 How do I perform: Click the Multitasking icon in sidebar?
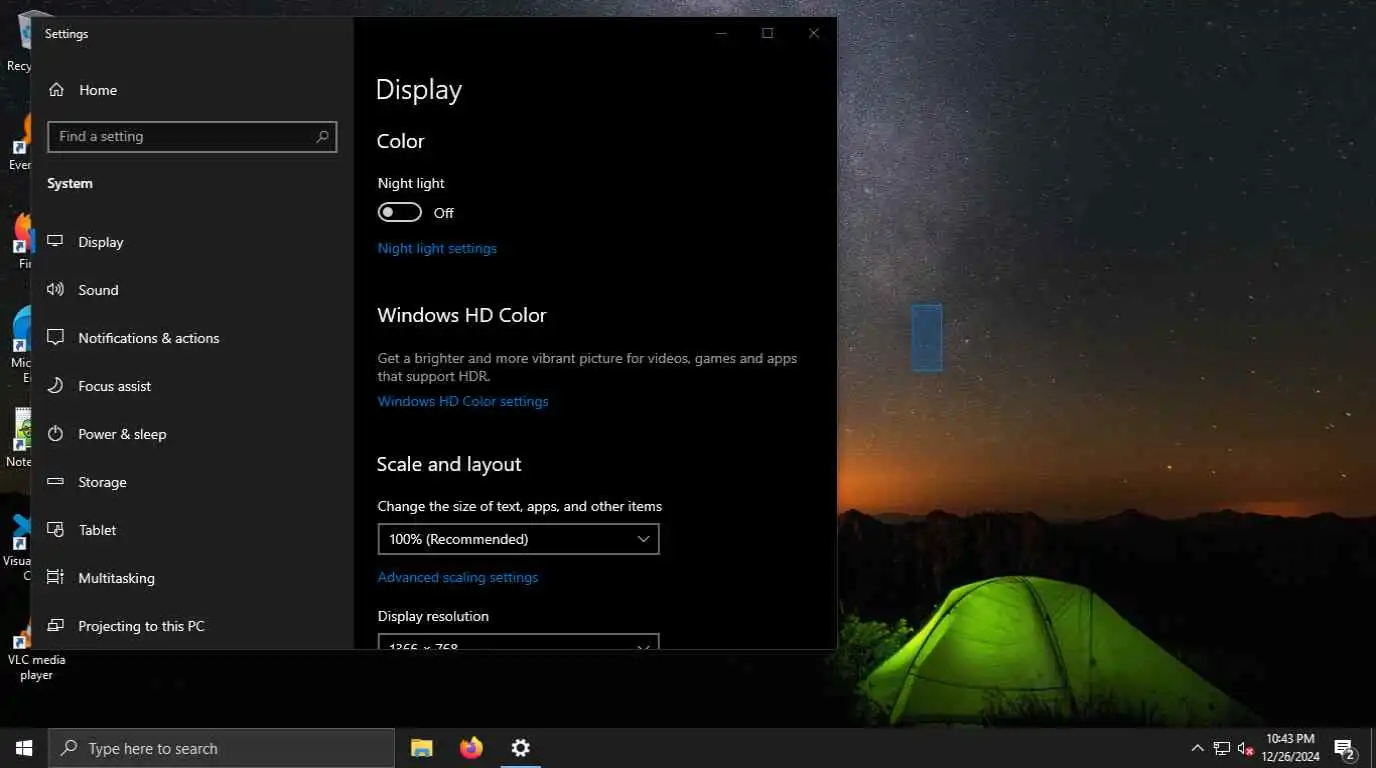pos(56,578)
